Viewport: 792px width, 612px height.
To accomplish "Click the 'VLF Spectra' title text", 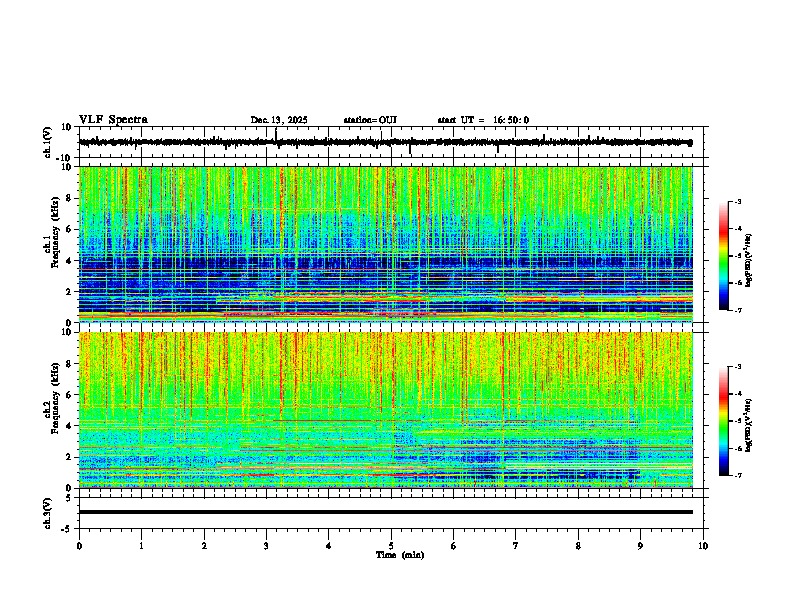I will (113, 120).
